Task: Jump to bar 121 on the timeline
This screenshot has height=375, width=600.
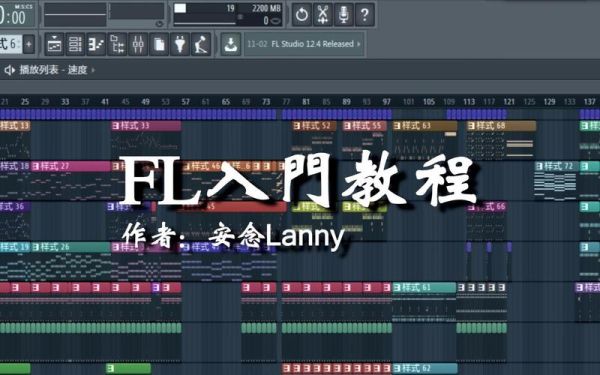Action: coord(509,102)
